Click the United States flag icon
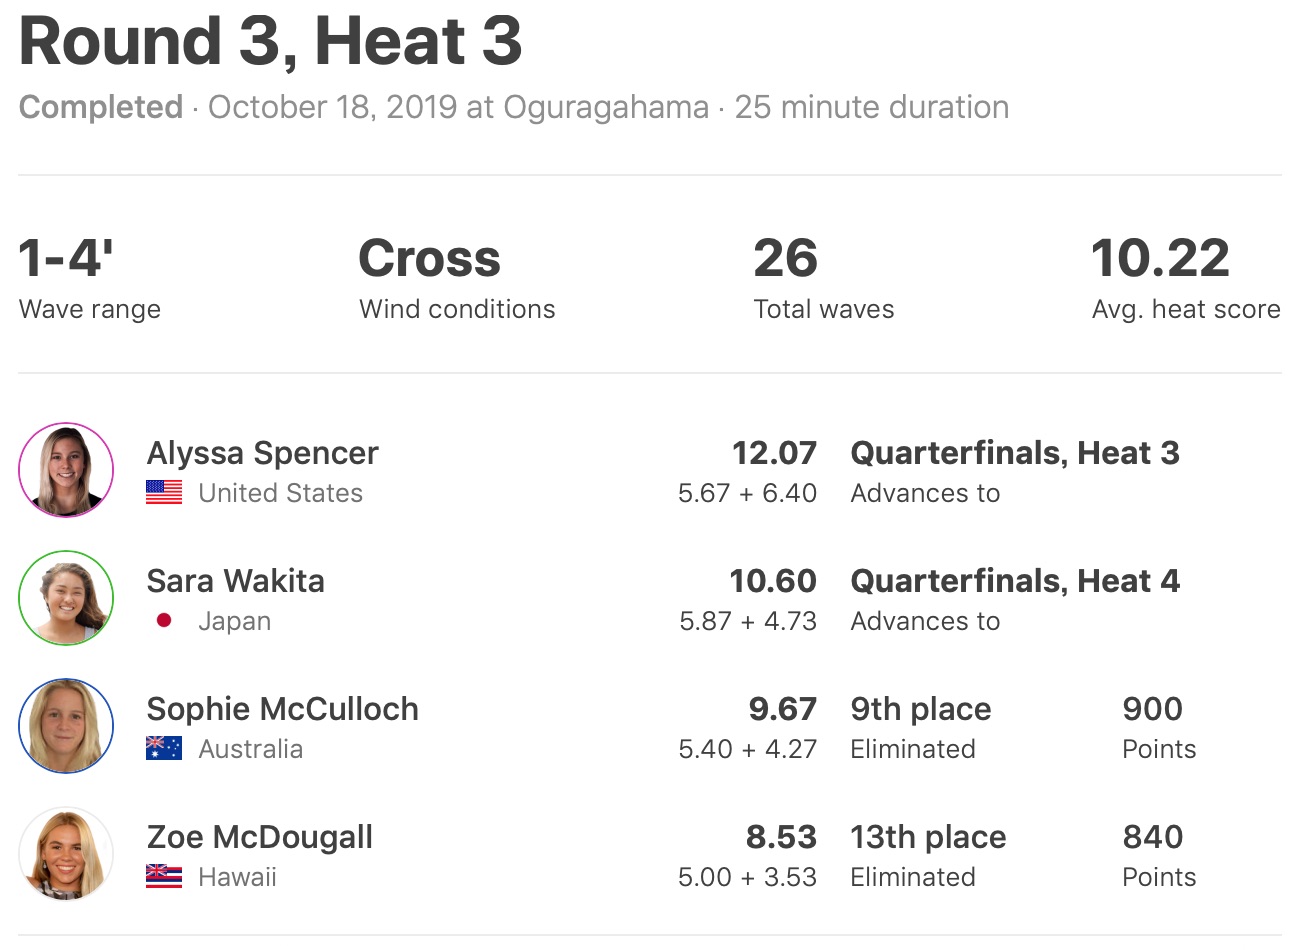The width and height of the screenshot is (1294, 950). tap(164, 493)
